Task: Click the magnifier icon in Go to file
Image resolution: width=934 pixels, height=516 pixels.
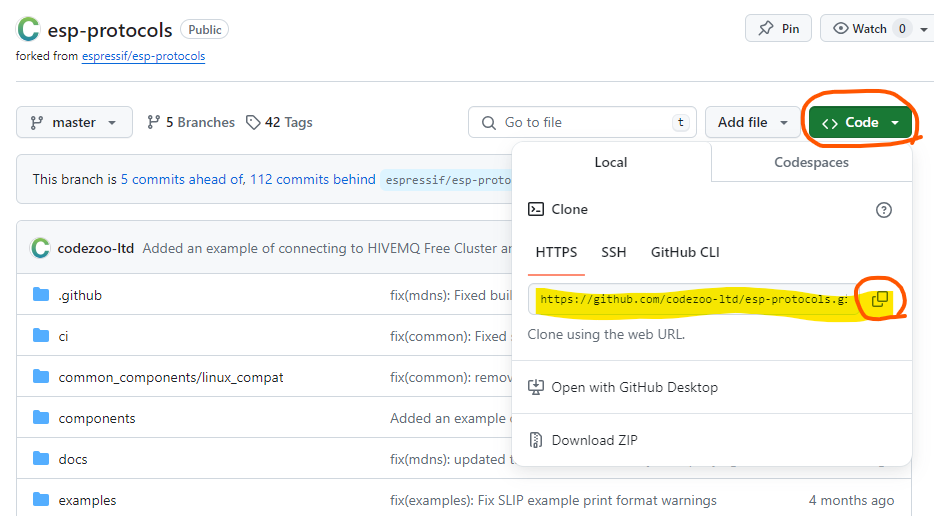Action: click(x=488, y=123)
